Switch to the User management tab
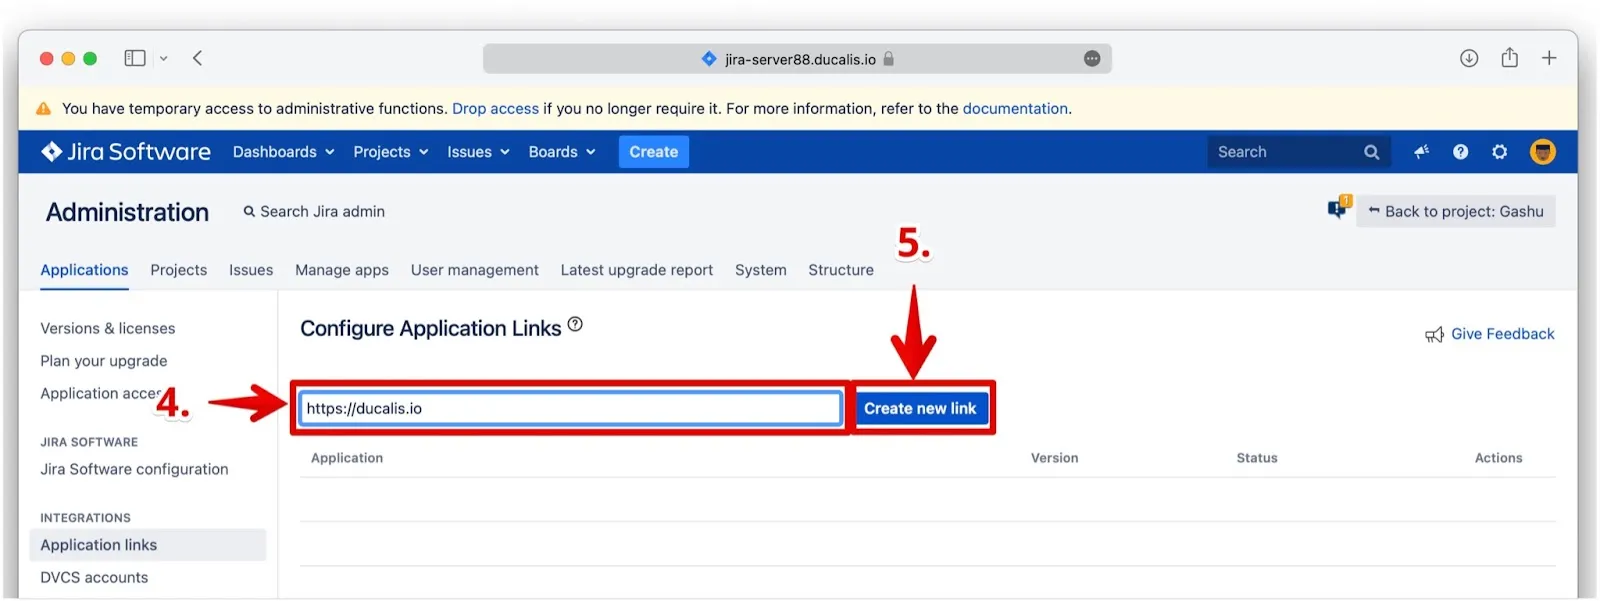Viewport: 1600px width, 601px height. [474, 270]
